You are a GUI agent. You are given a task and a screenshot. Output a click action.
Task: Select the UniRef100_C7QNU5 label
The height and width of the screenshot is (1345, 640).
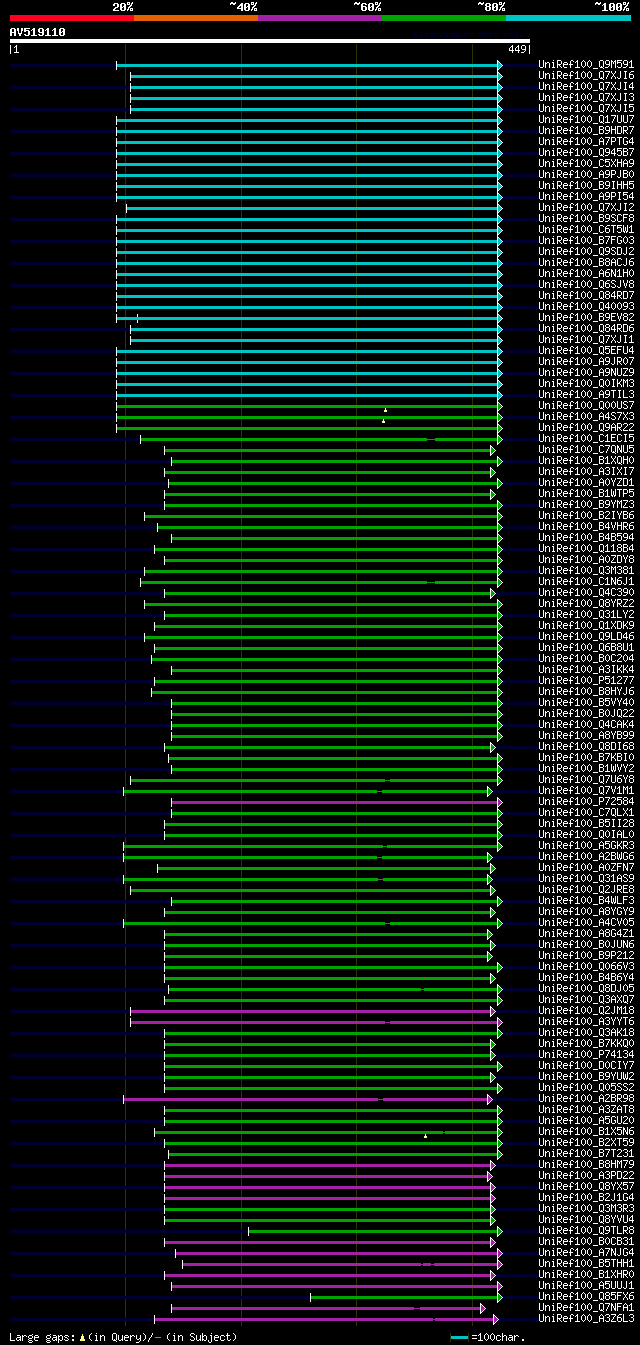point(586,450)
